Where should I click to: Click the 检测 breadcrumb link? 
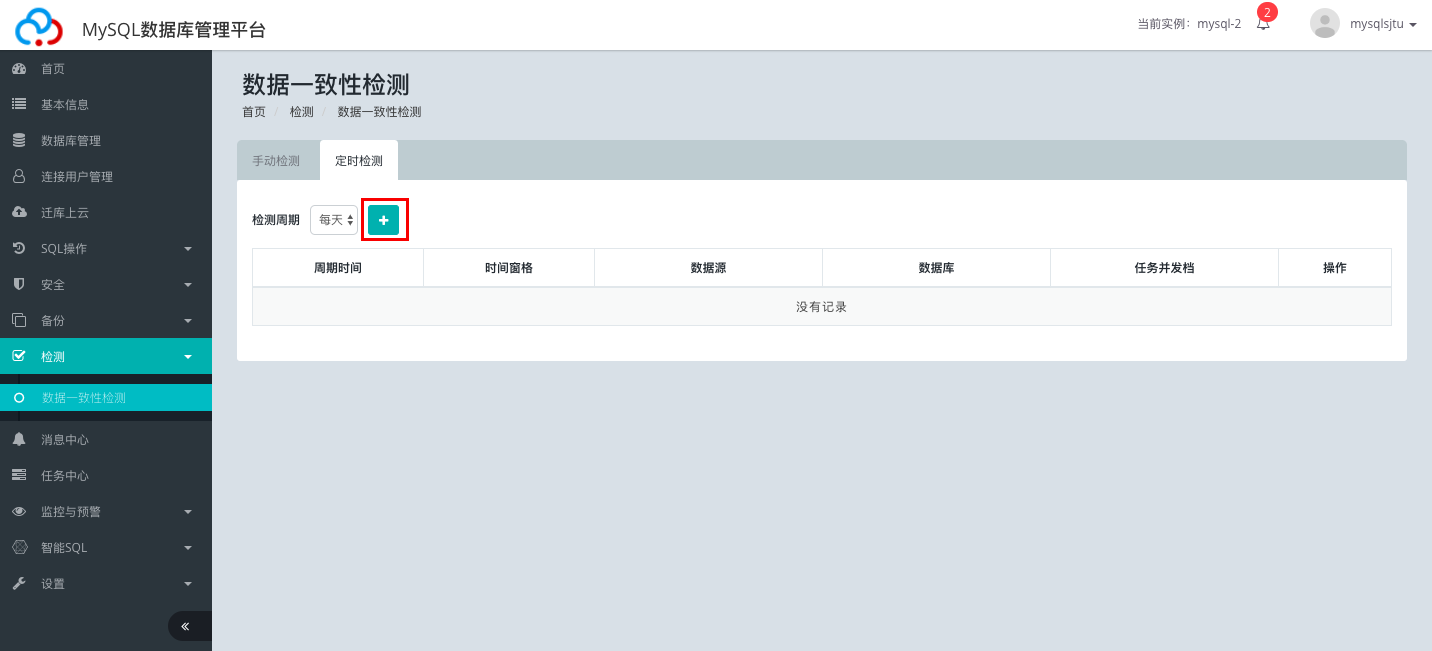click(x=302, y=112)
